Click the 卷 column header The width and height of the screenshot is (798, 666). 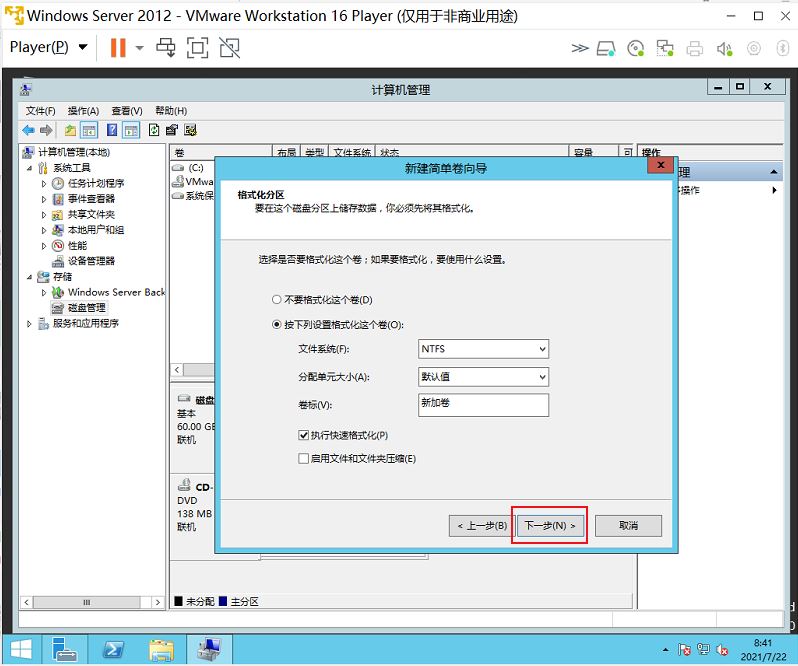click(x=222, y=152)
